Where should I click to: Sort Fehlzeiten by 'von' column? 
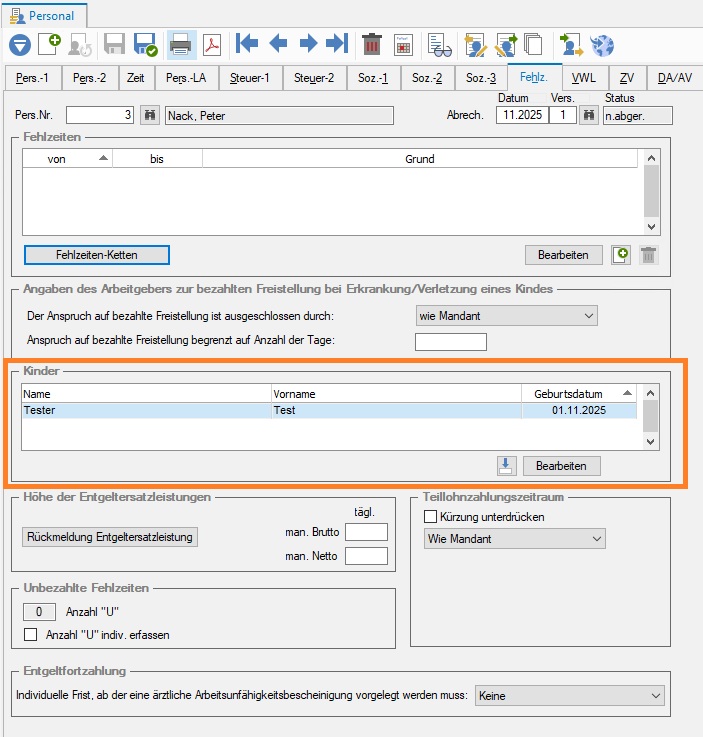(x=67, y=159)
